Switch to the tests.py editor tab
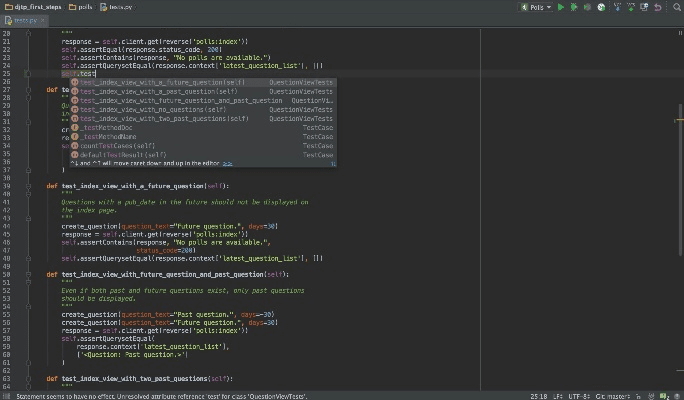This screenshot has width=684, height=400. (27, 19)
